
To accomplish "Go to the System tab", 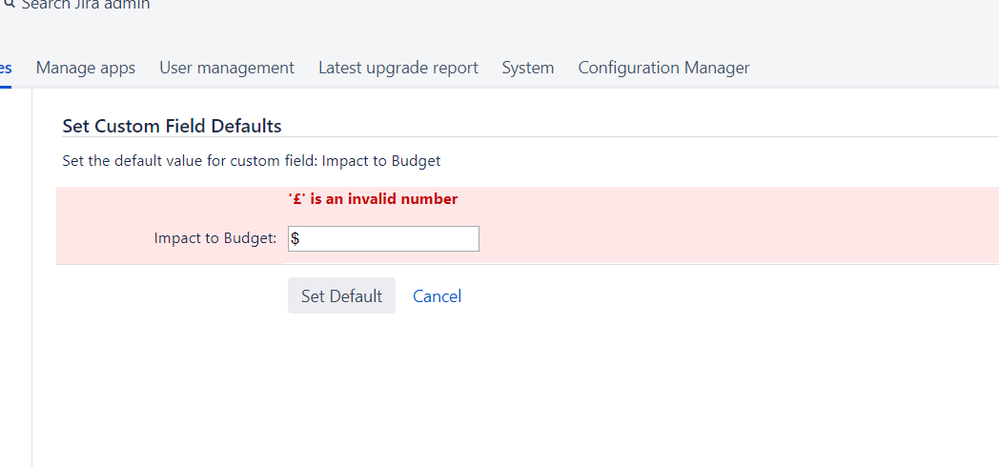I will (x=527, y=68).
